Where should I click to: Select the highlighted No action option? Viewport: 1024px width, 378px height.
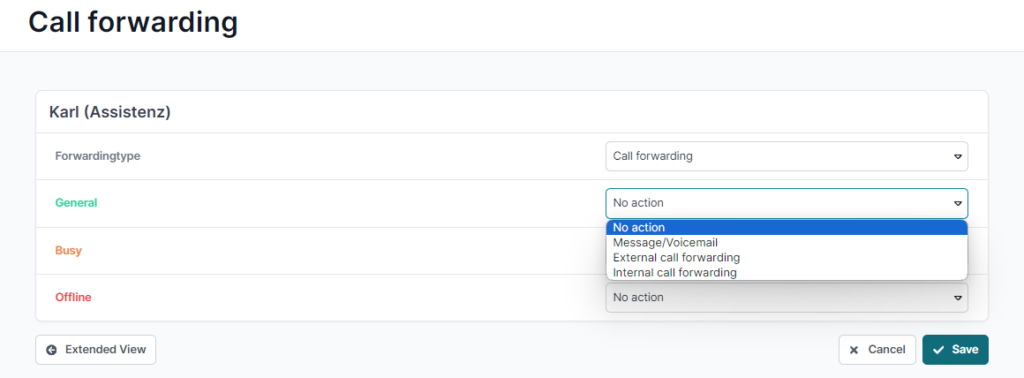[x=787, y=228]
